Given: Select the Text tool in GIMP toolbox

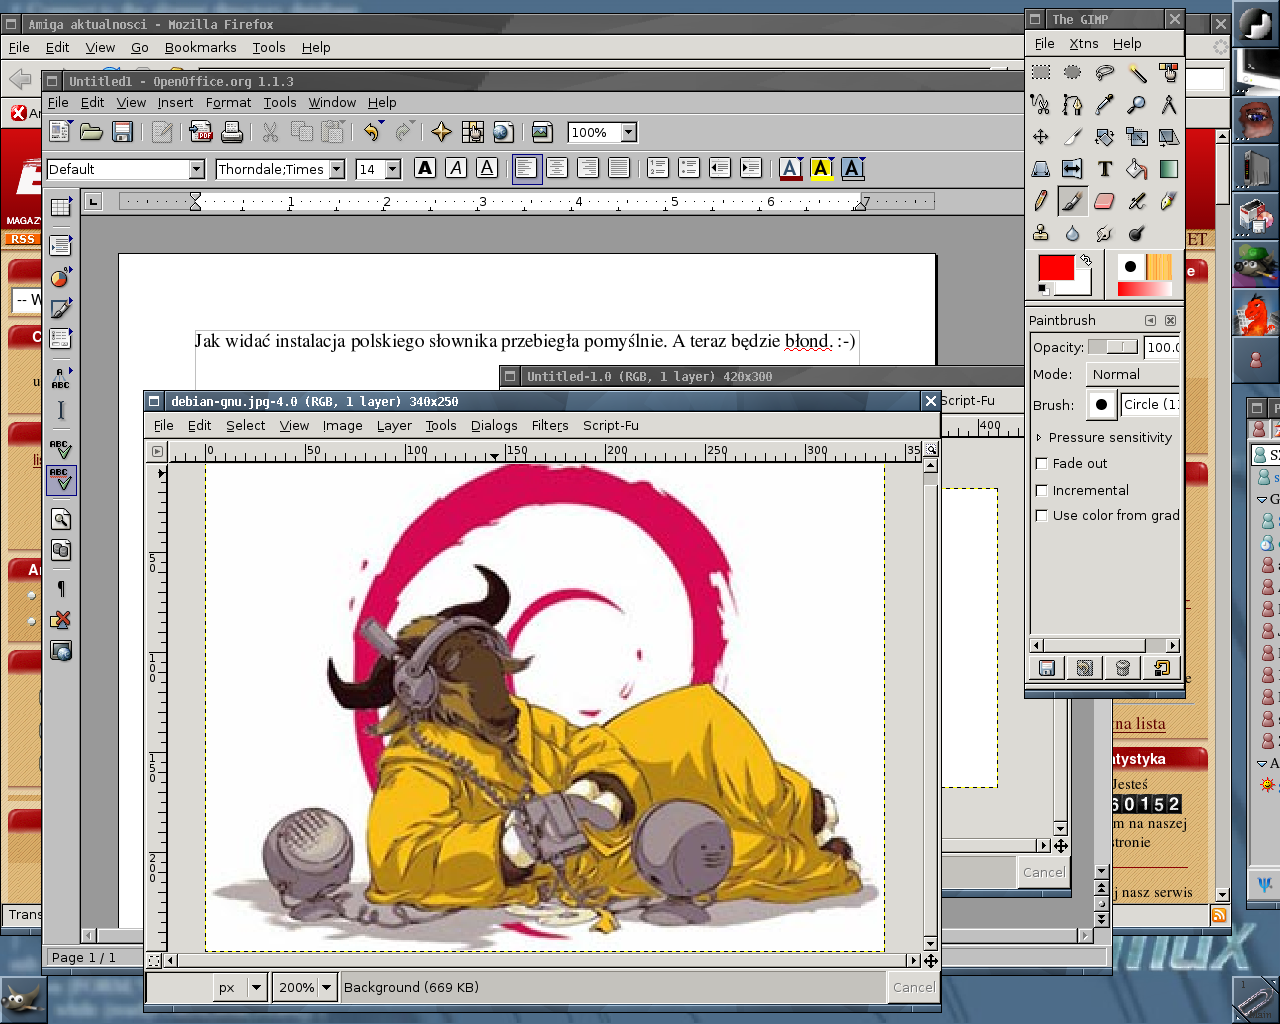Looking at the screenshot, I should [1105, 169].
